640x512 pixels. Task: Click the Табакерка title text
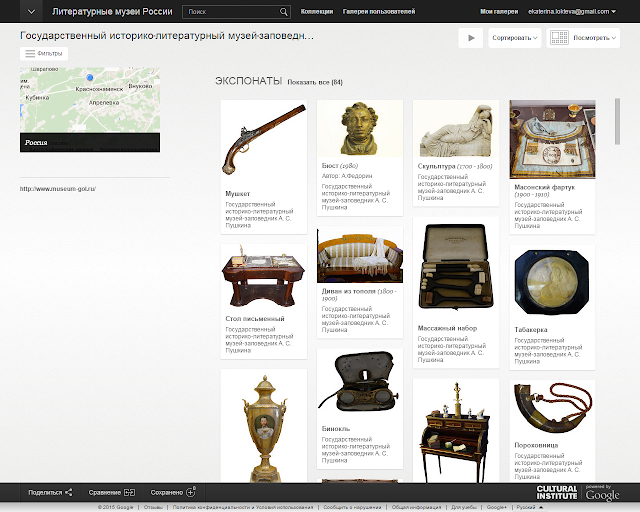pyautogui.click(x=531, y=329)
